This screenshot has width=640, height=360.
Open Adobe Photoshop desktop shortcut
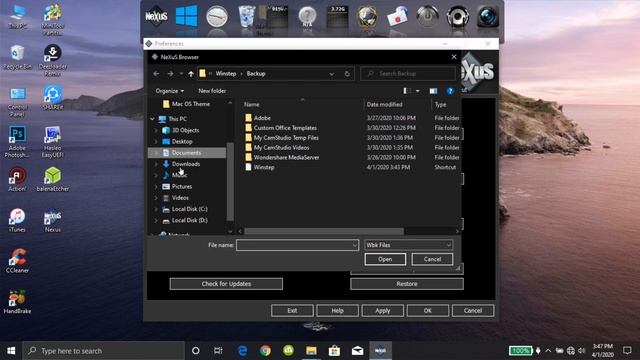[17, 141]
